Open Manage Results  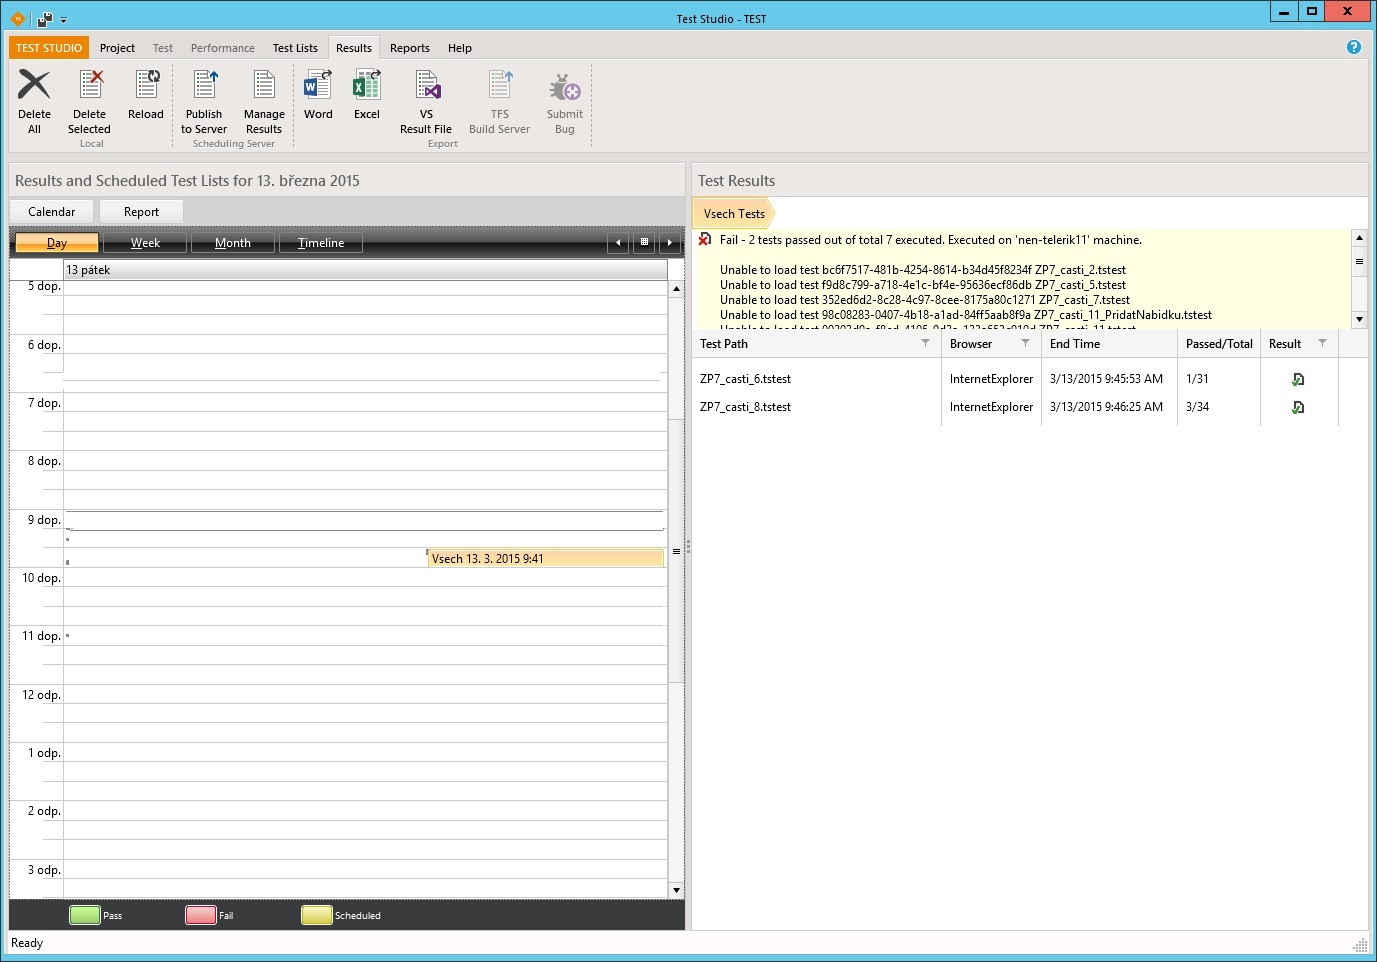(264, 87)
